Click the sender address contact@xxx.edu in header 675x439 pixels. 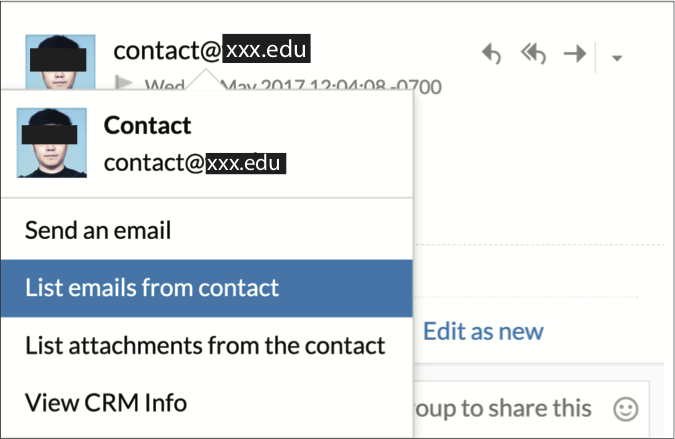tap(211, 49)
